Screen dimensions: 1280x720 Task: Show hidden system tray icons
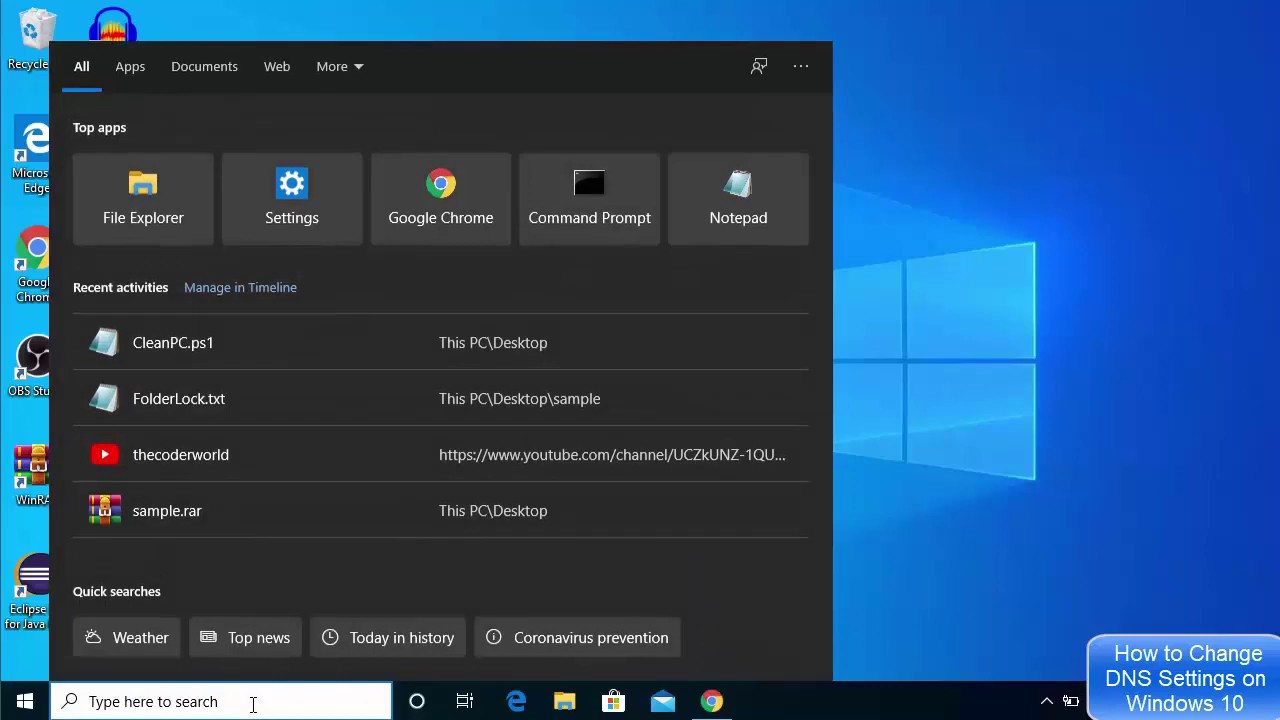[x=1047, y=701]
